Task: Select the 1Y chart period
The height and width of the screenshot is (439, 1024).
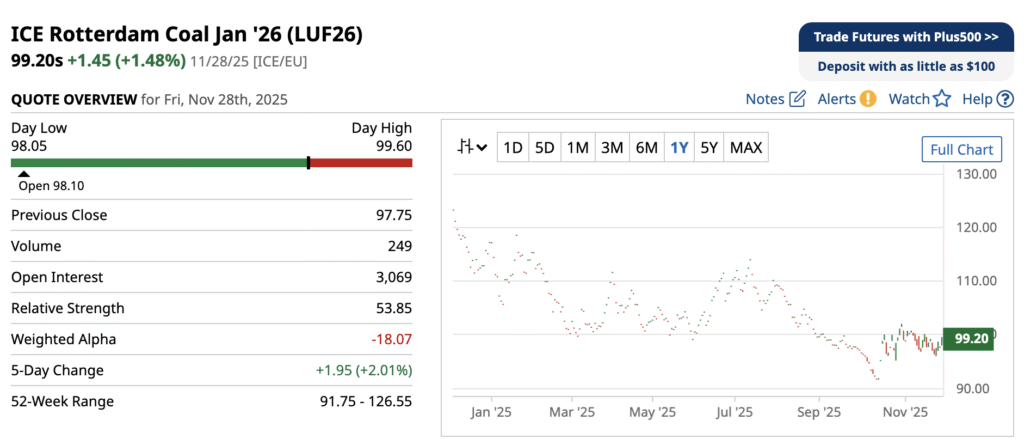Action: (679, 148)
